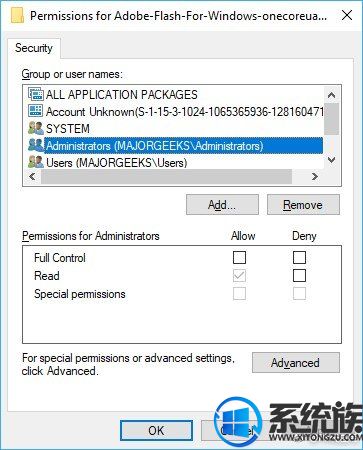Image resolution: width=363 pixels, height=450 pixels.
Task: Click the Users group icon
Action: 36,162
